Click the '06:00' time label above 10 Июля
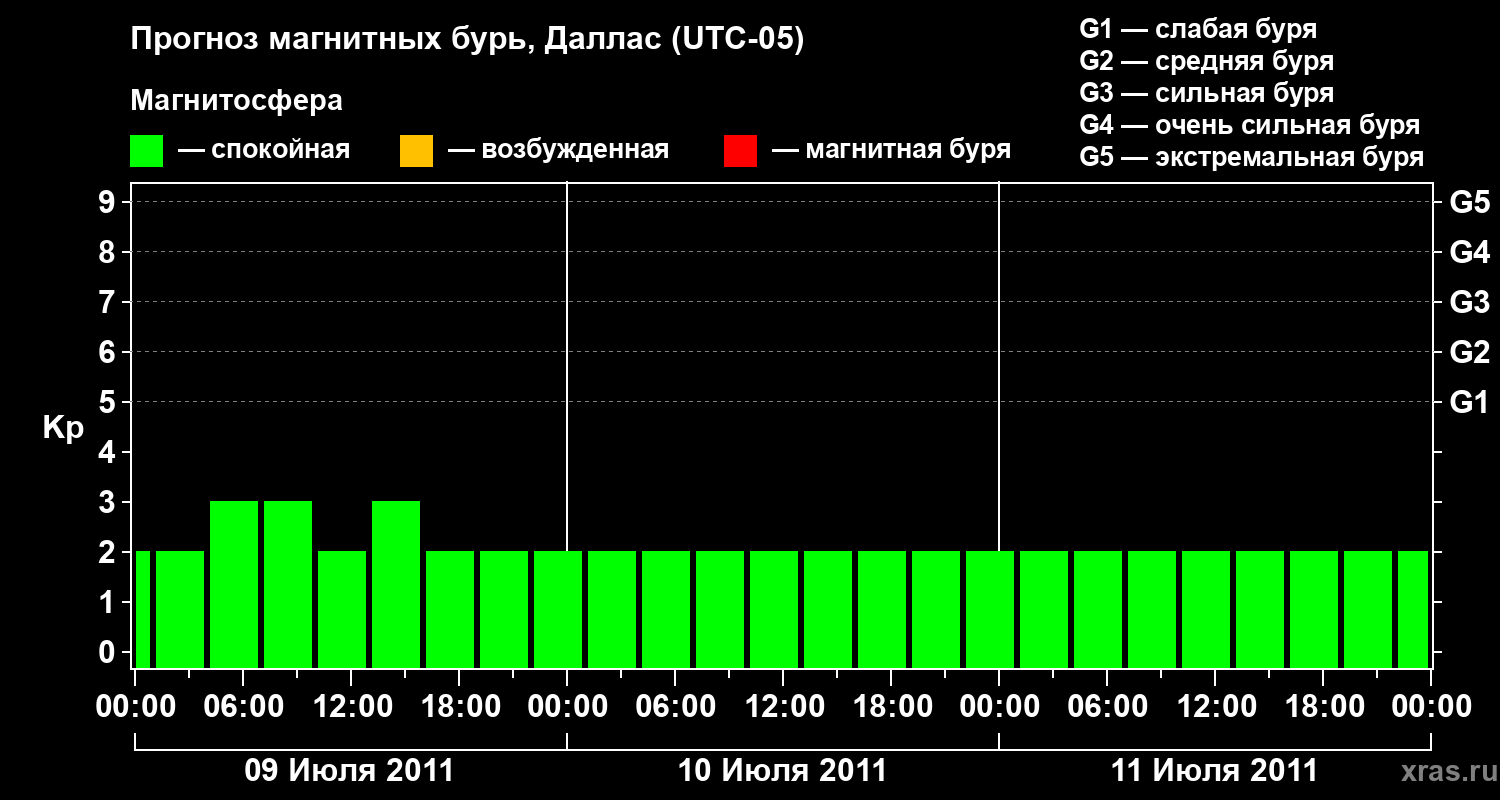Image resolution: width=1500 pixels, height=800 pixels. pos(675,707)
